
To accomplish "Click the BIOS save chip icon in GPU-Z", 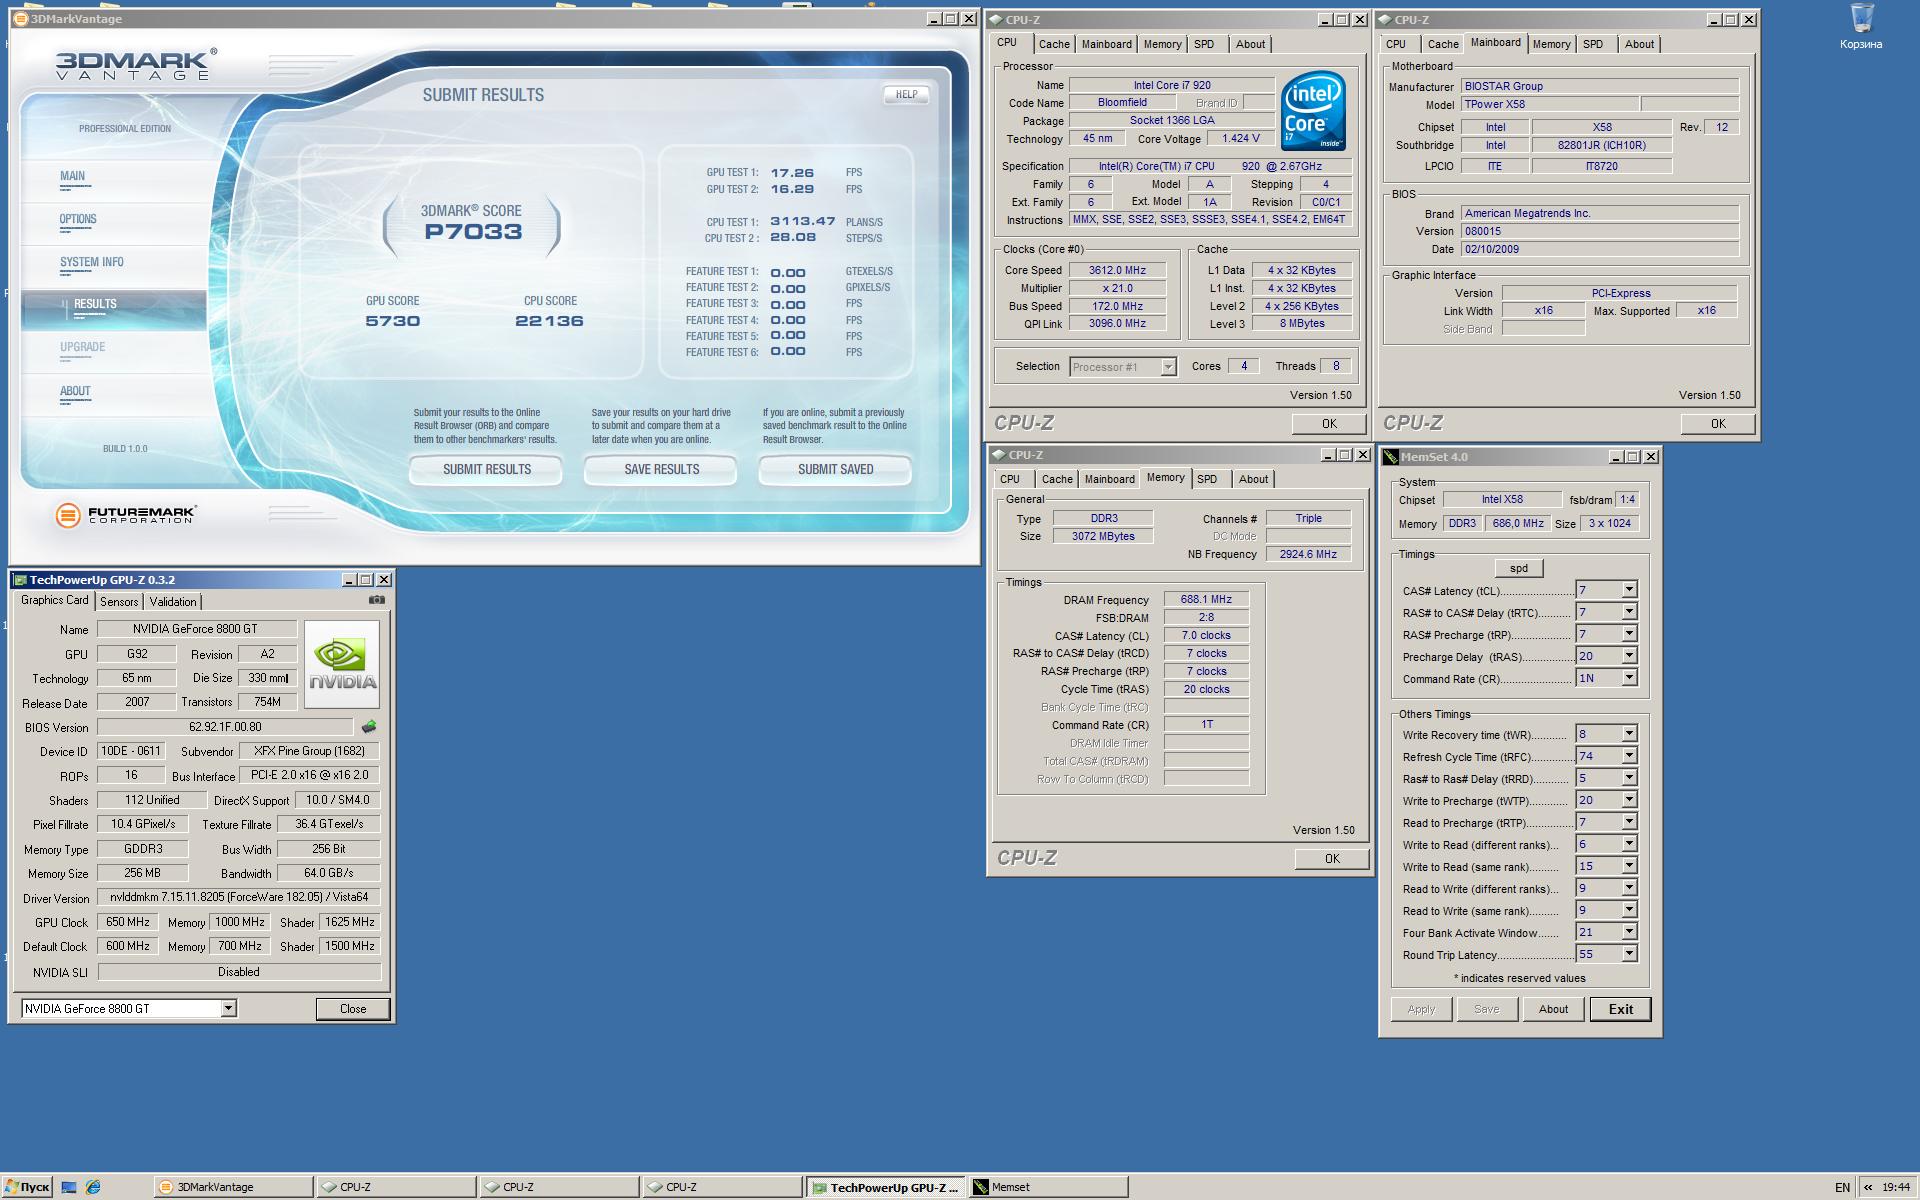I will (368, 727).
